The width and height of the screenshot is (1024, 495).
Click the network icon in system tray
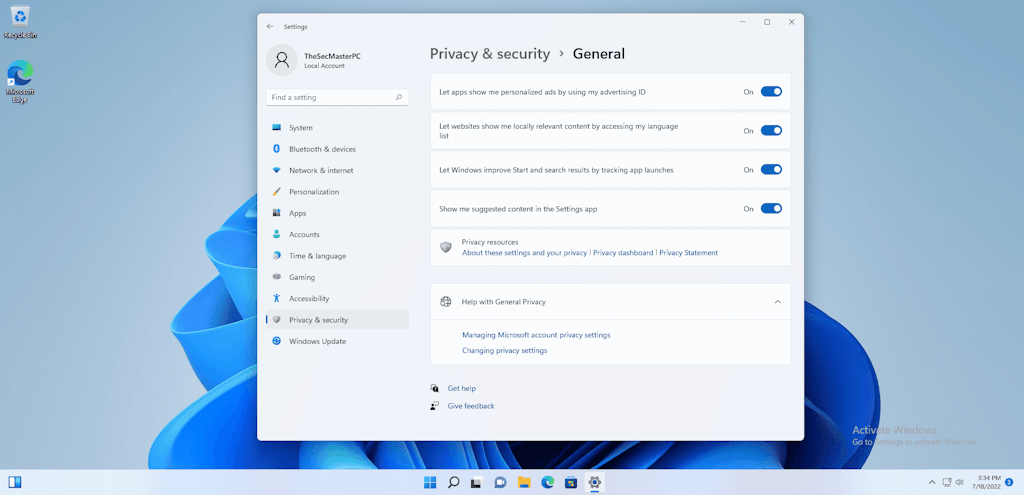(x=946, y=483)
